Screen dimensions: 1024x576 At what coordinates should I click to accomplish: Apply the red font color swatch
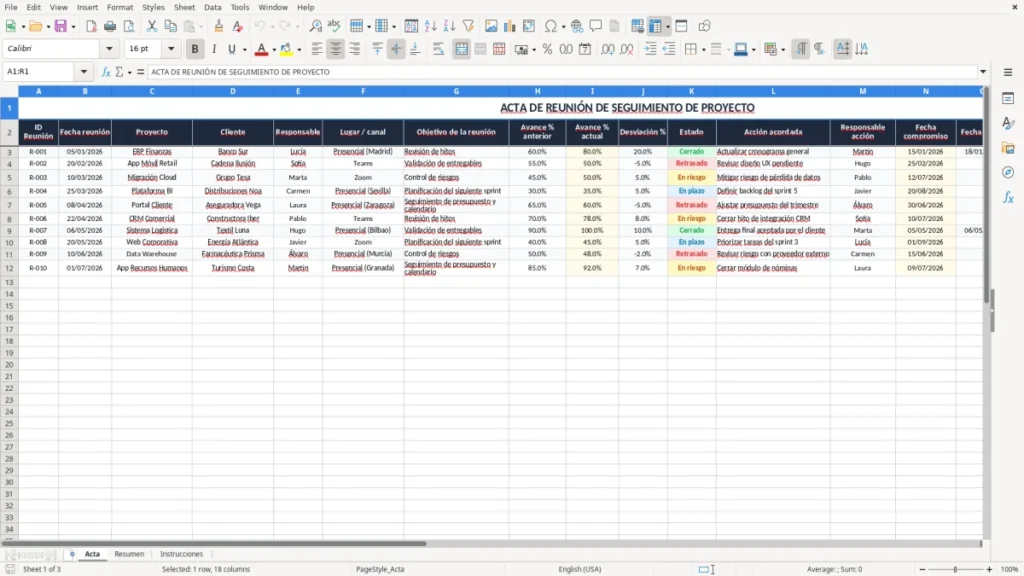261,49
